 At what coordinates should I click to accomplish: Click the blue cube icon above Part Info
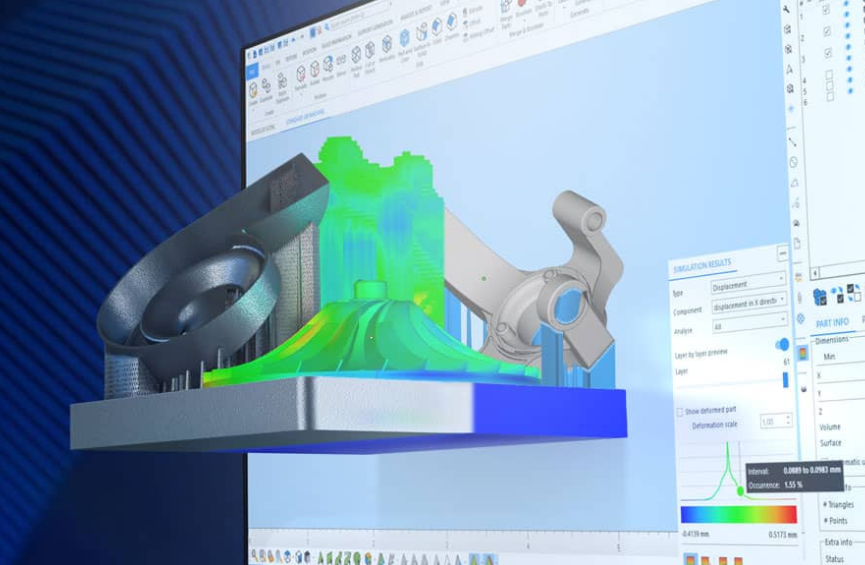point(819,295)
